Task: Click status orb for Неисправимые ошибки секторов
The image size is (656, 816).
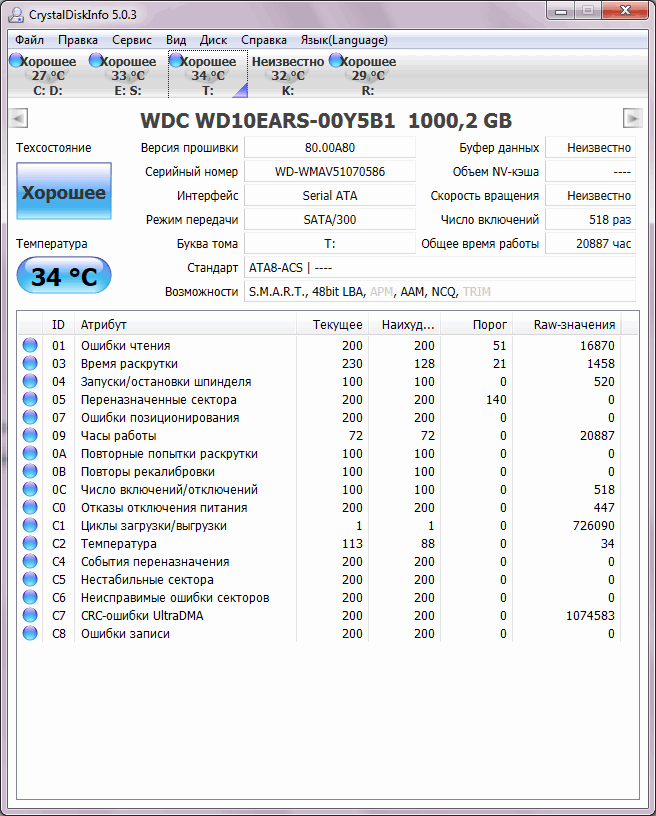Action: tap(30, 597)
